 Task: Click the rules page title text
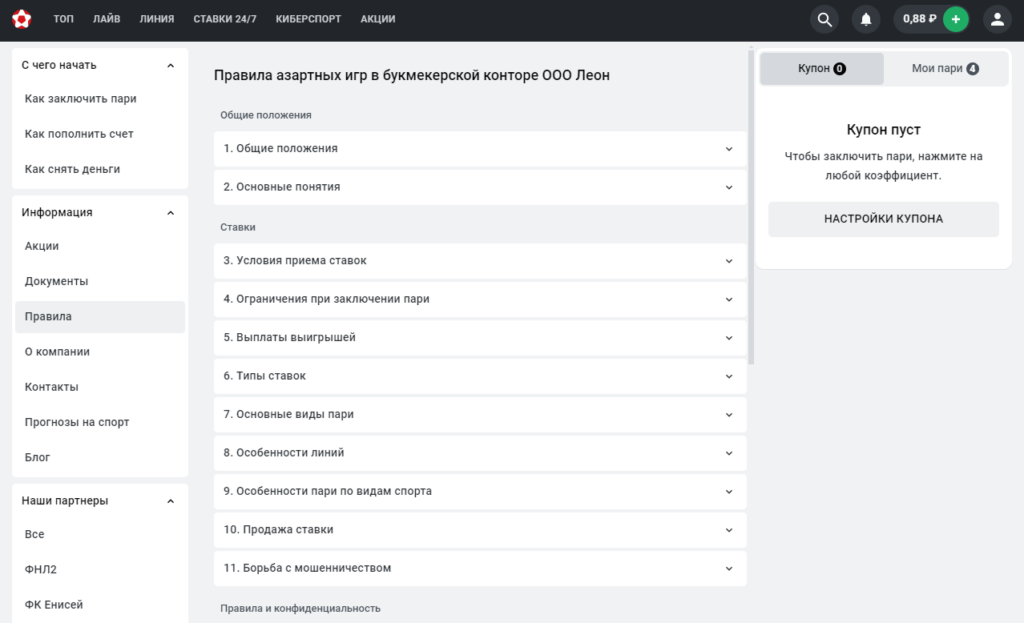pyautogui.click(x=412, y=75)
